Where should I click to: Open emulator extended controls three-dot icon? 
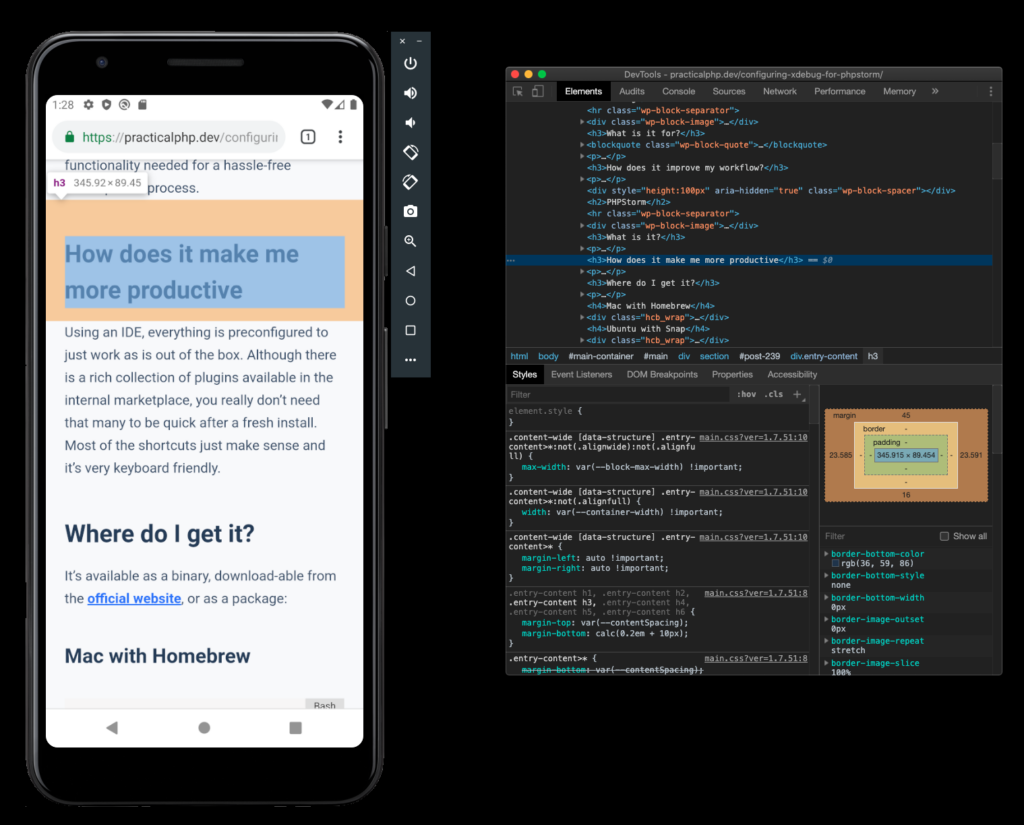(410, 360)
